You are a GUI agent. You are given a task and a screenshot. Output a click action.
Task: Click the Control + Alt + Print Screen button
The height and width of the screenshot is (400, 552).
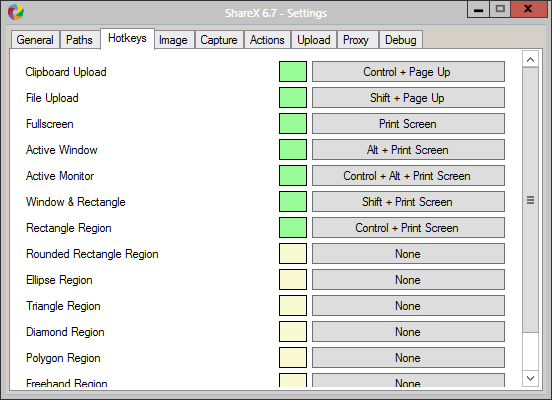408,176
